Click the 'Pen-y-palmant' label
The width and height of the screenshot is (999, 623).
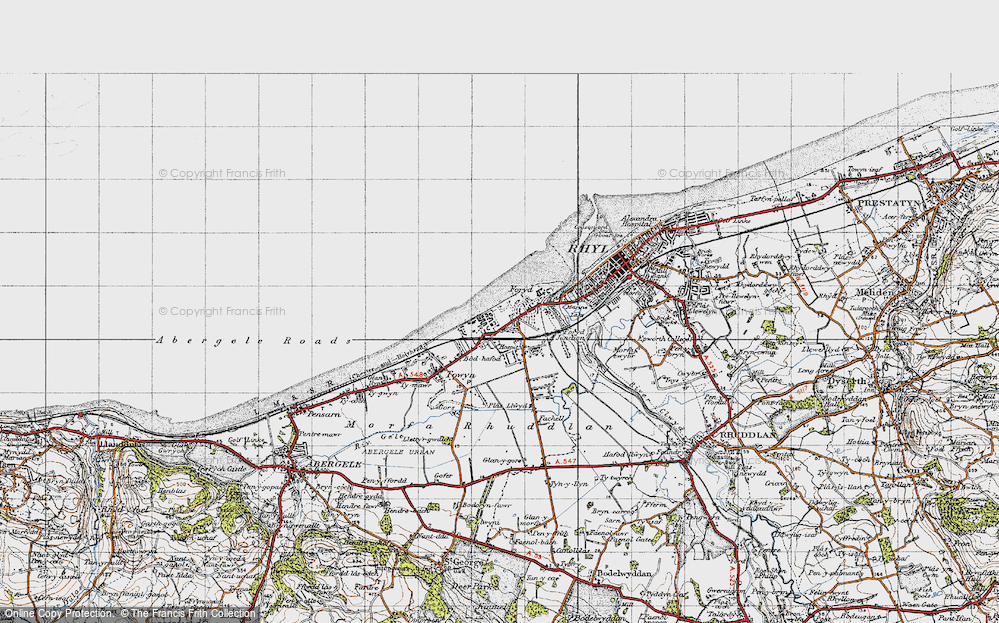coord(832,573)
